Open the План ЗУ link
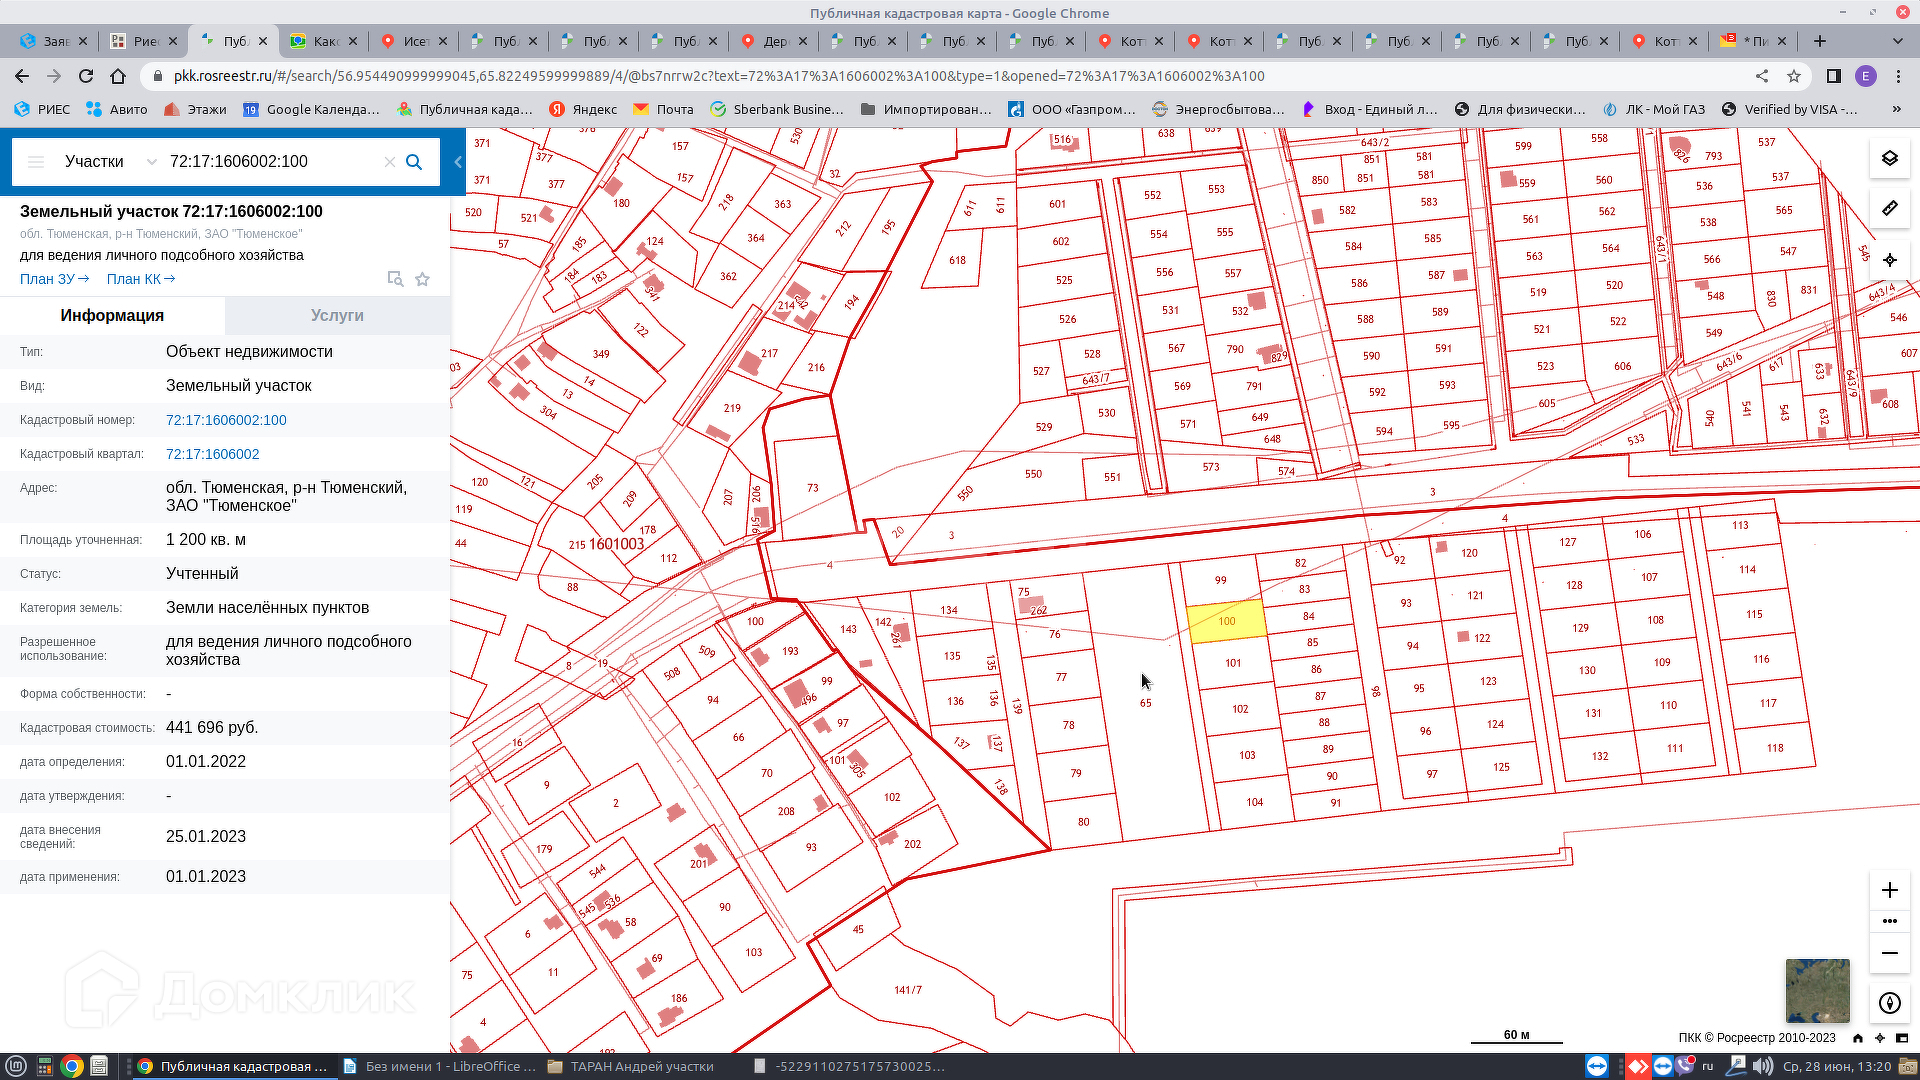The height and width of the screenshot is (1080, 1920). click(x=54, y=279)
